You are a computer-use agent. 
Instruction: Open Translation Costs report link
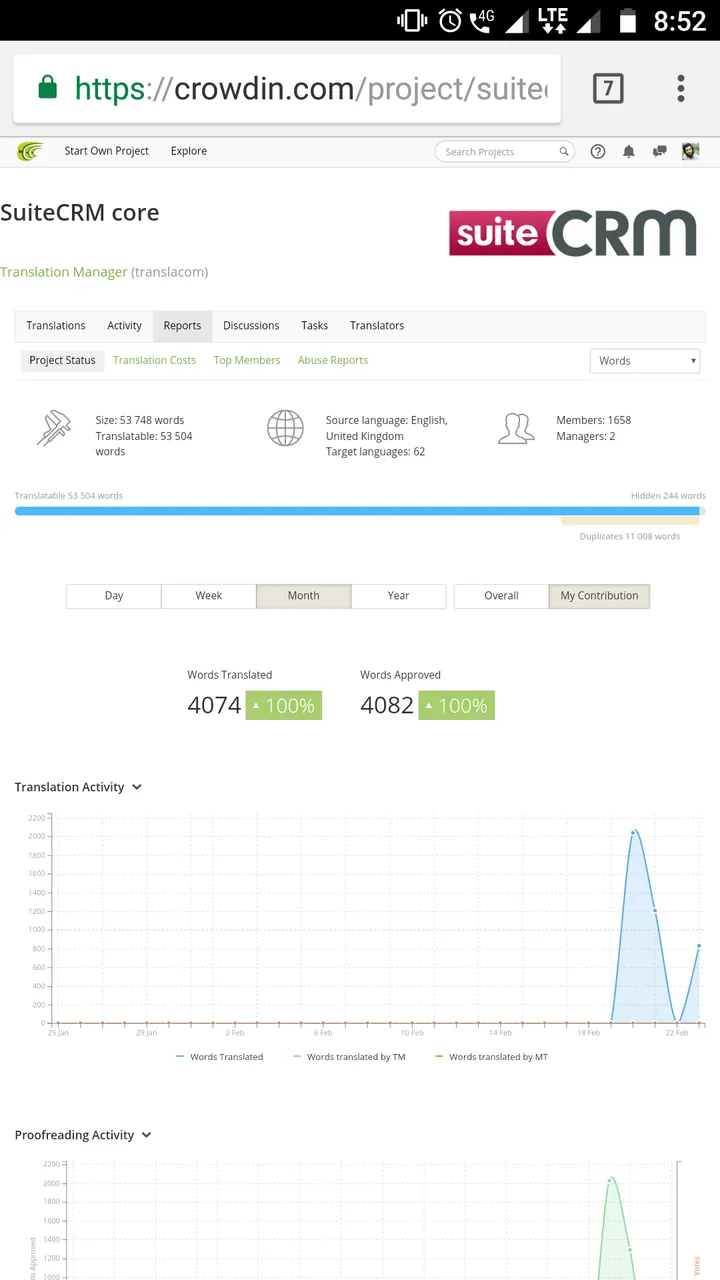tap(155, 361)
